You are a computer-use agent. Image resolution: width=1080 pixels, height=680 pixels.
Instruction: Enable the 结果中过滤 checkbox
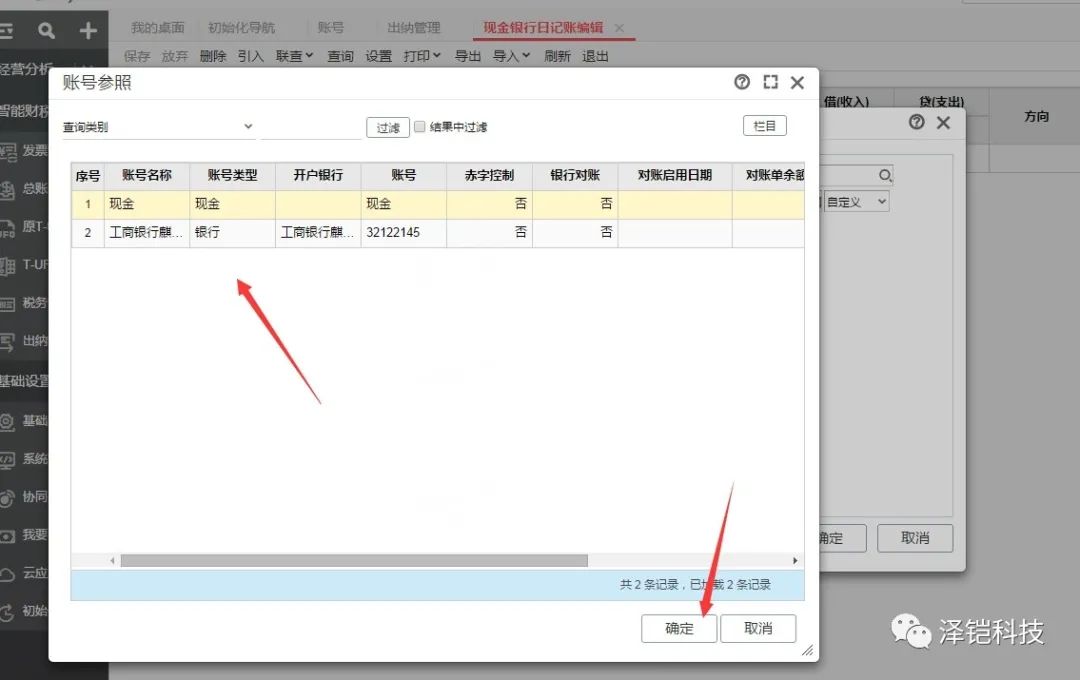tap(420, 127)
